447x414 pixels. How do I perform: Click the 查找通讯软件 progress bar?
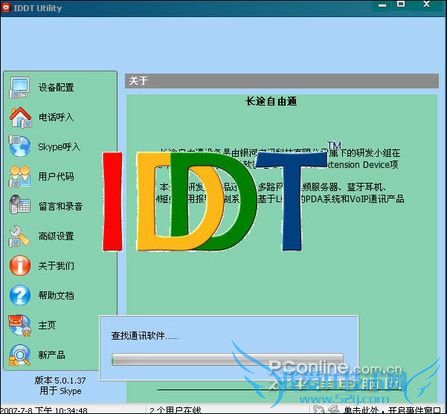coord(227,360)
